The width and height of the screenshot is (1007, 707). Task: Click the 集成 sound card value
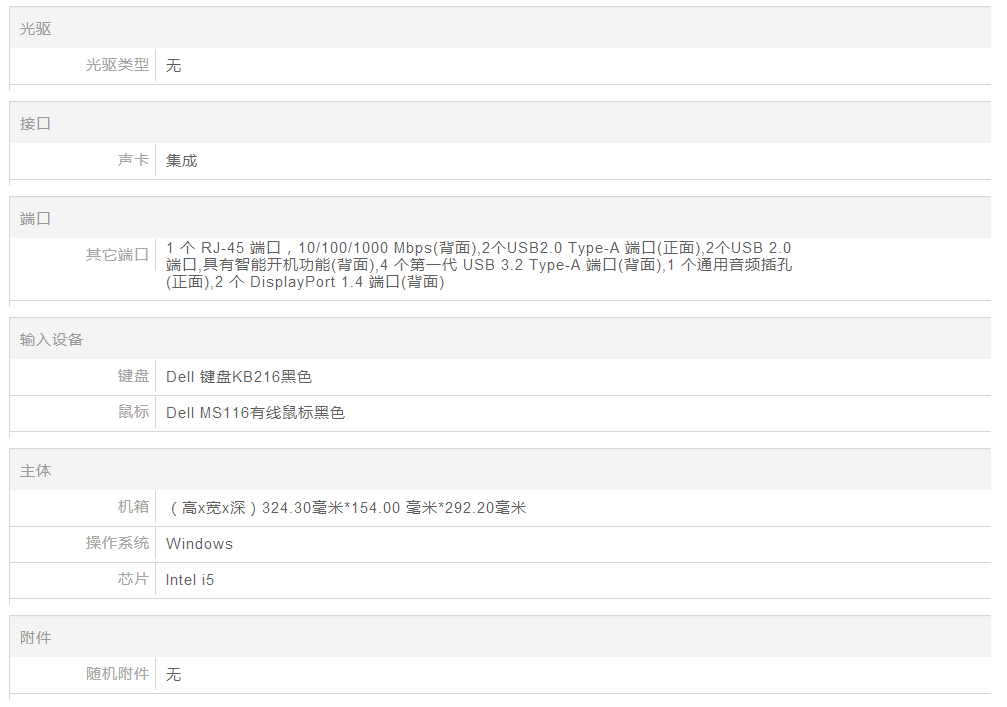point(182,160)
